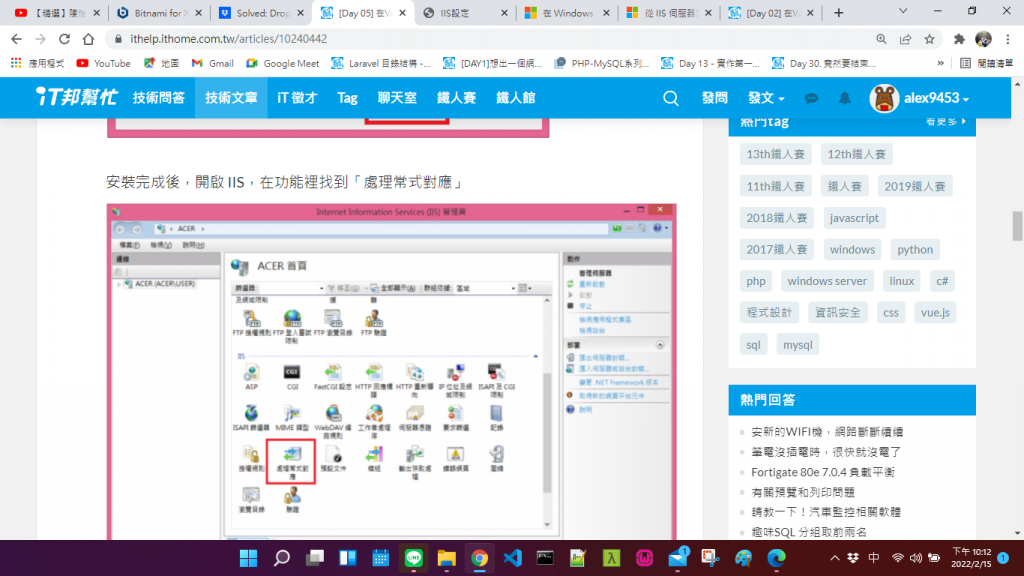Open File Explorer from the taskbar
This screenshot has width=1024, height=576.
pyautogui.click(x=446, y=558)
